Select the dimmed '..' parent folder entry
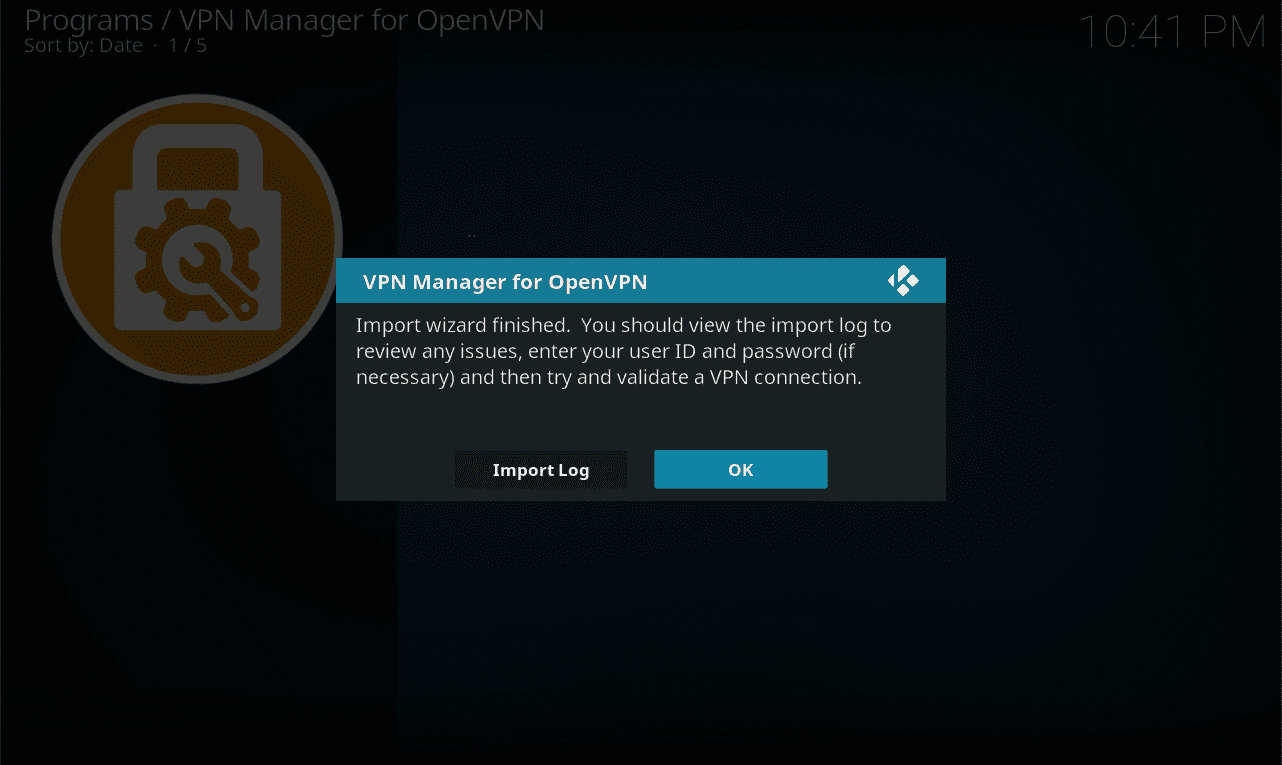The height and width of the screenshot is (765, 1282). coord(471,235)
